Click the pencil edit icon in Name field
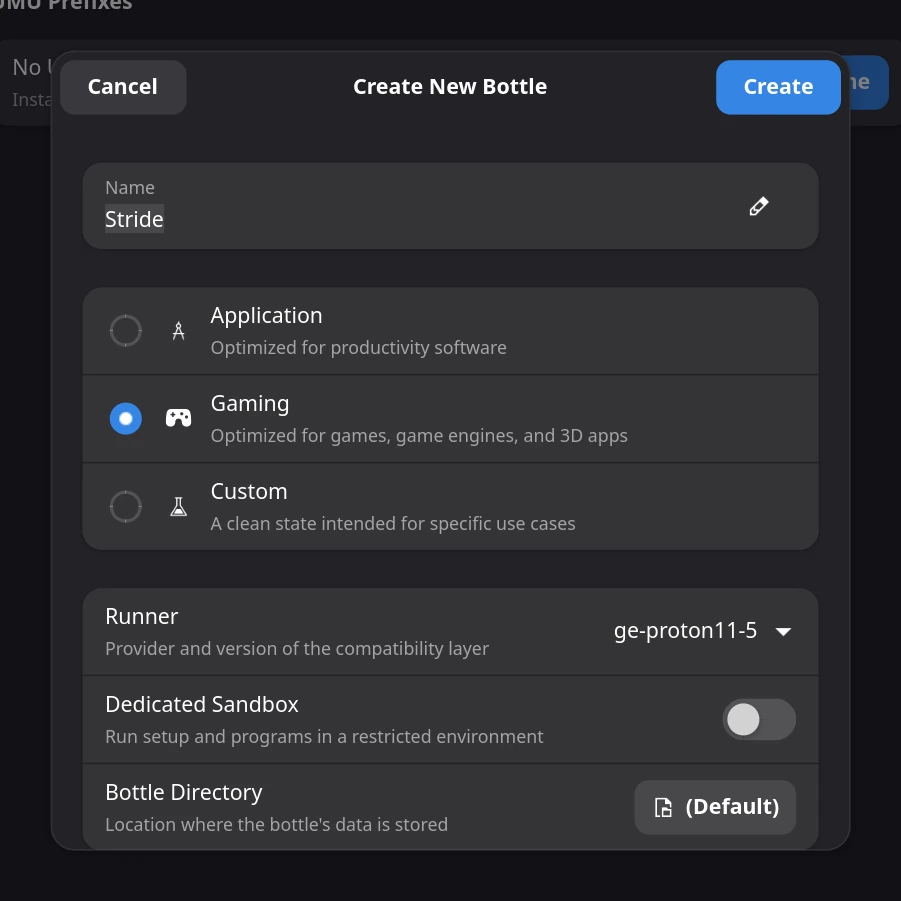Image resolution: width=901 pixels, height=901 pixels. (758, 206)
